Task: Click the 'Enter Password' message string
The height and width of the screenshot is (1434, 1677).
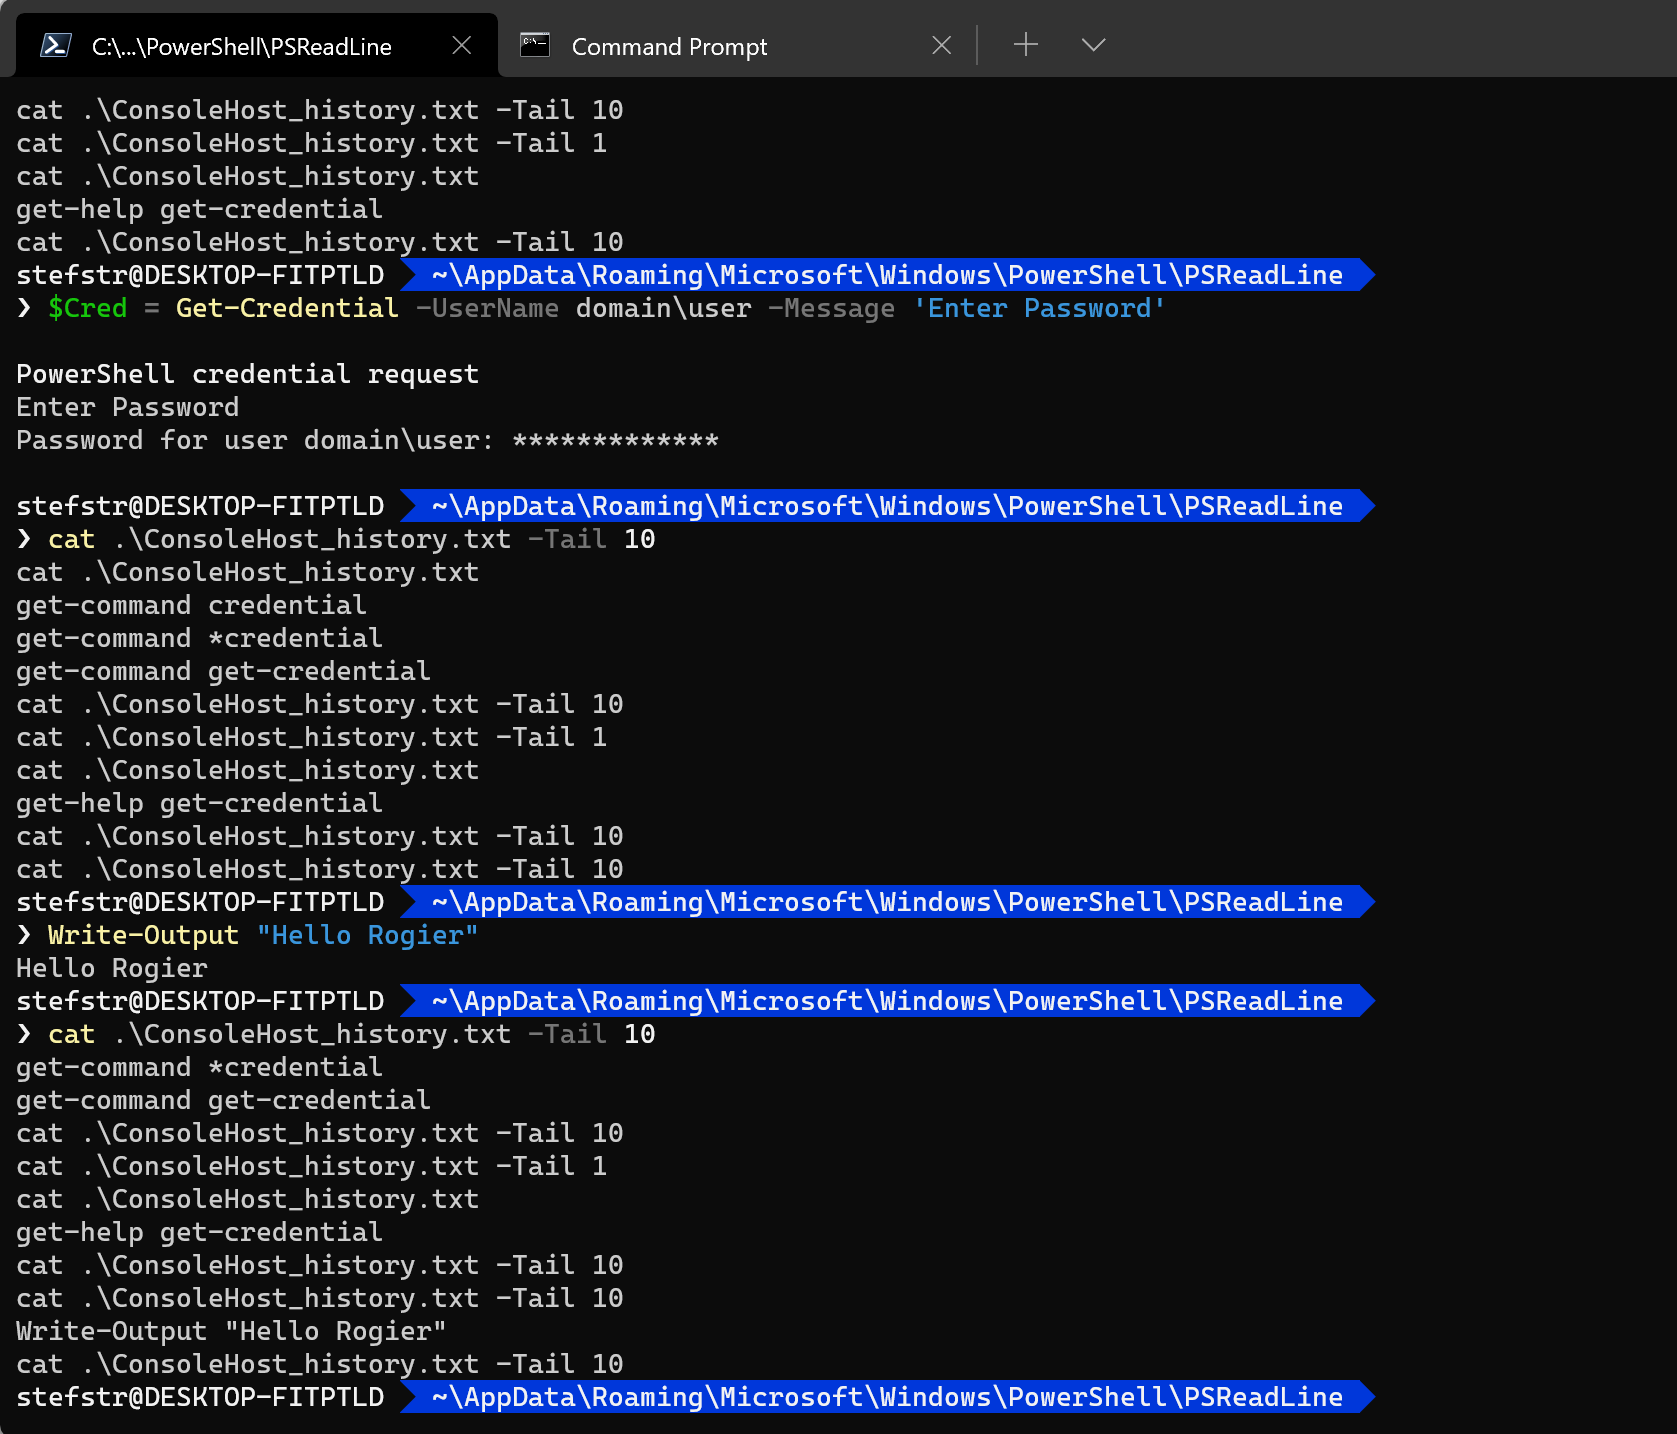Action: (1040, 308)
